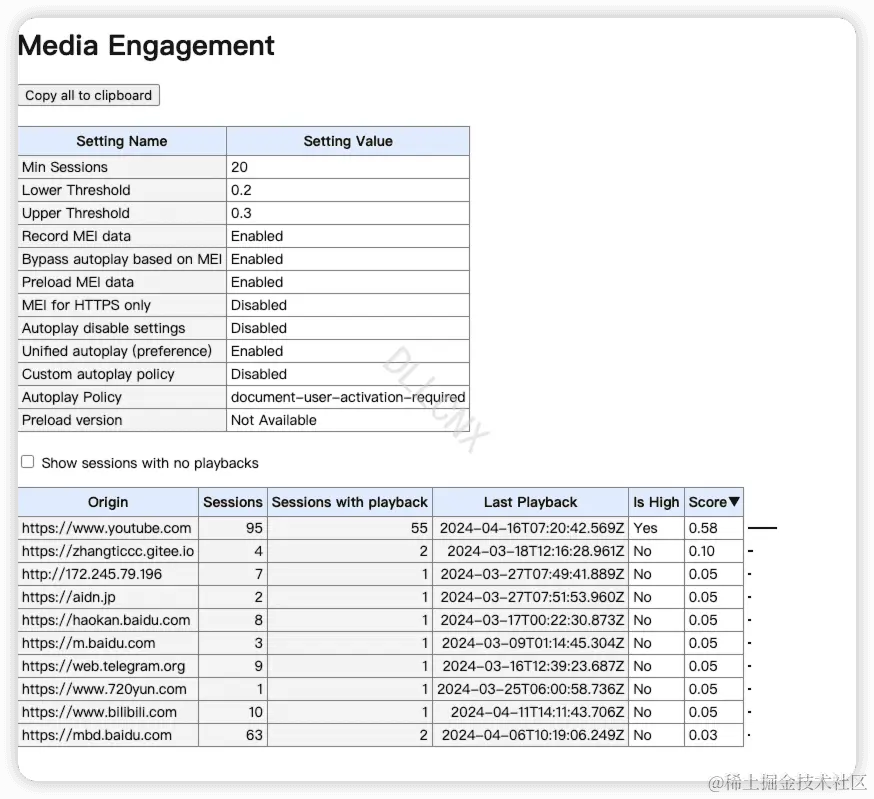The image size is (874, 799).
Task: Click the Yes value in Is High column
Action: 645,528
